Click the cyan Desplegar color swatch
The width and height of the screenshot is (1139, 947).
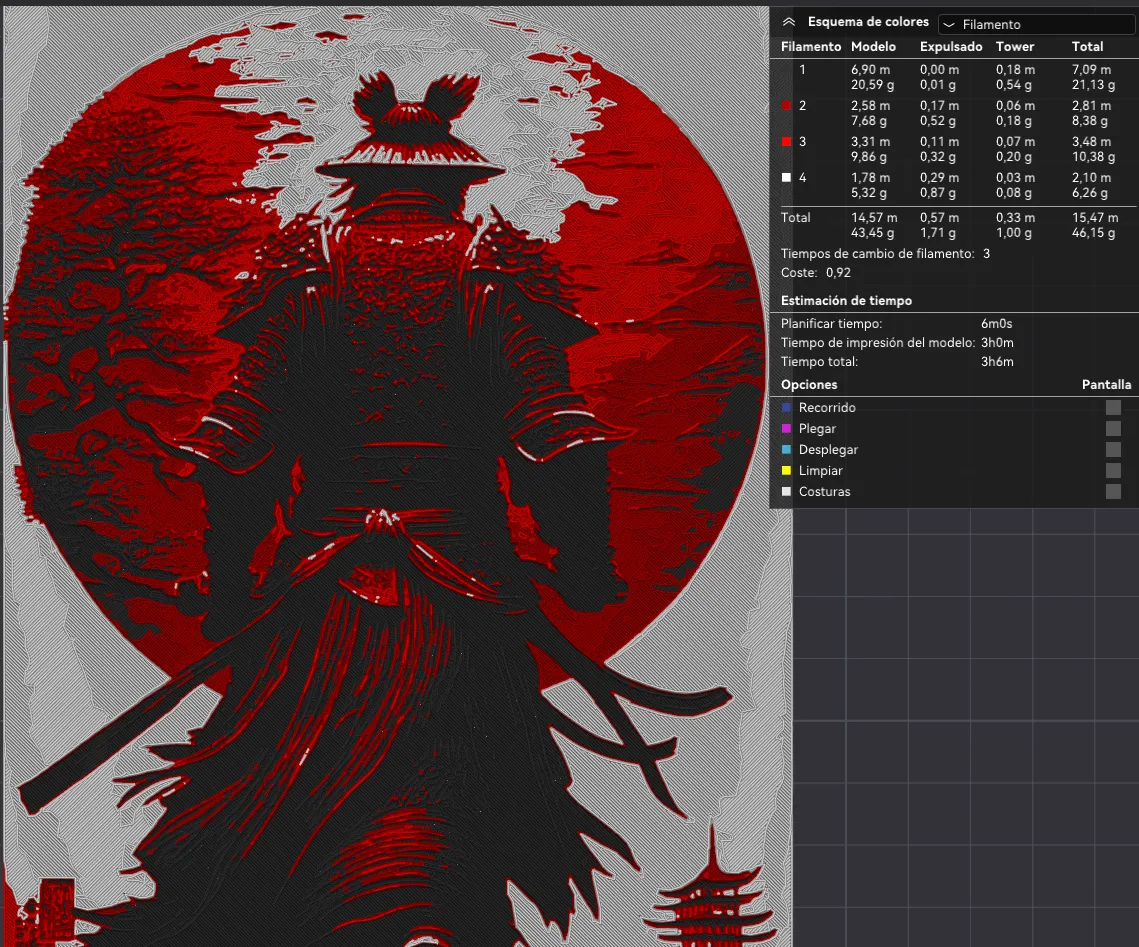(786, 450)
